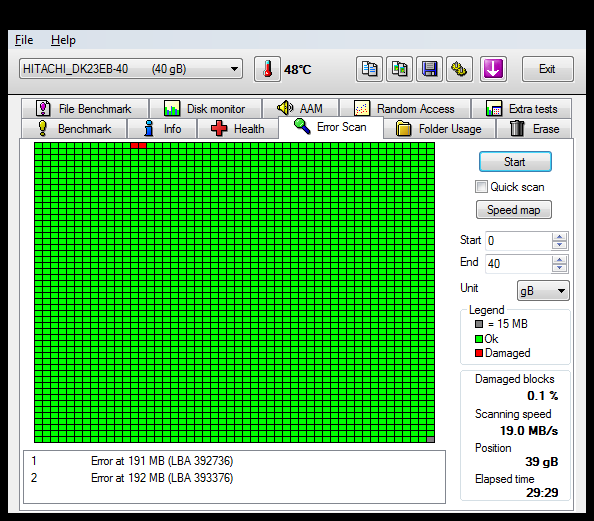
Task: Click the thermometer temperature icon
Action: tap(267, 69)
